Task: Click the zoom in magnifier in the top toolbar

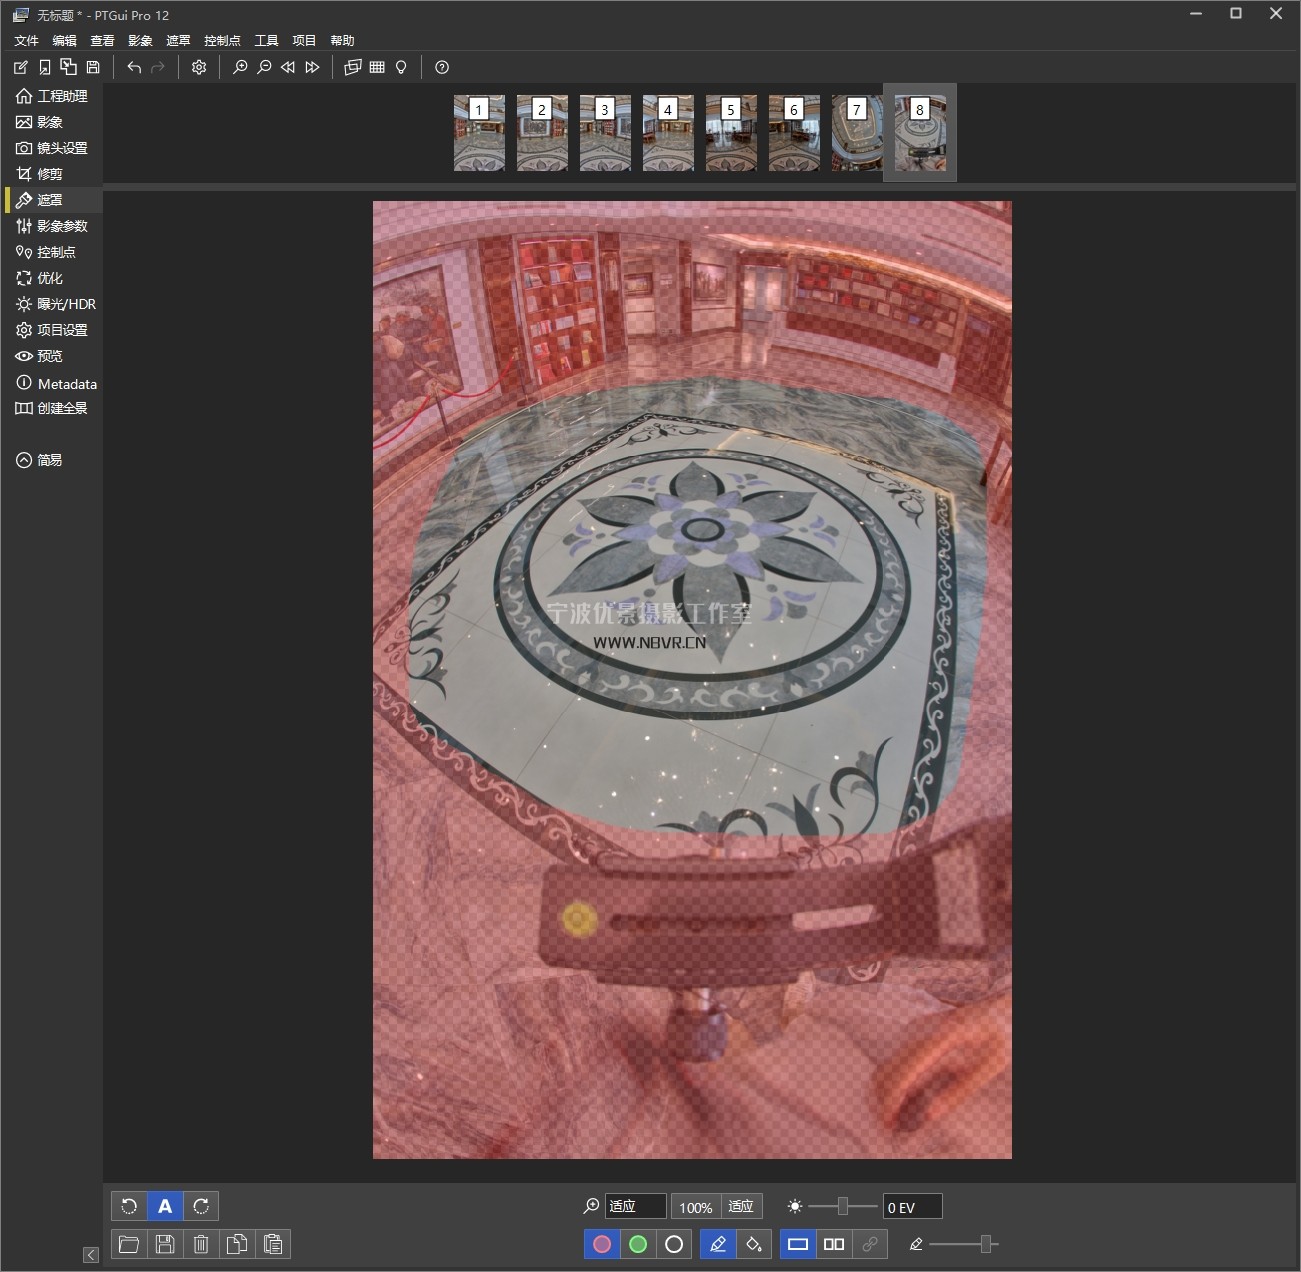Action: 240,67
